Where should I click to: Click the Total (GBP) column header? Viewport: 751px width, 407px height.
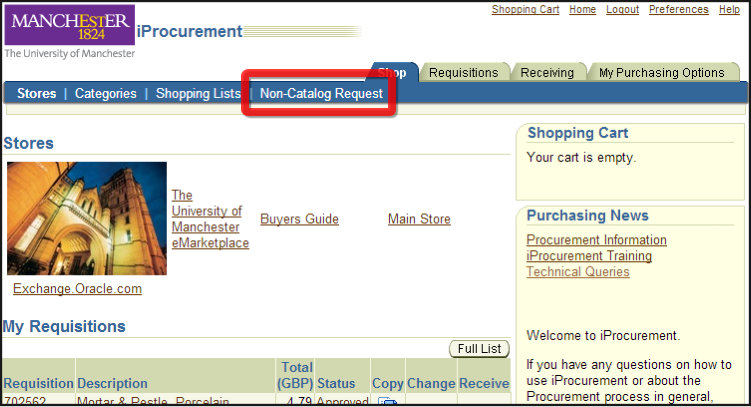(295, 375)
